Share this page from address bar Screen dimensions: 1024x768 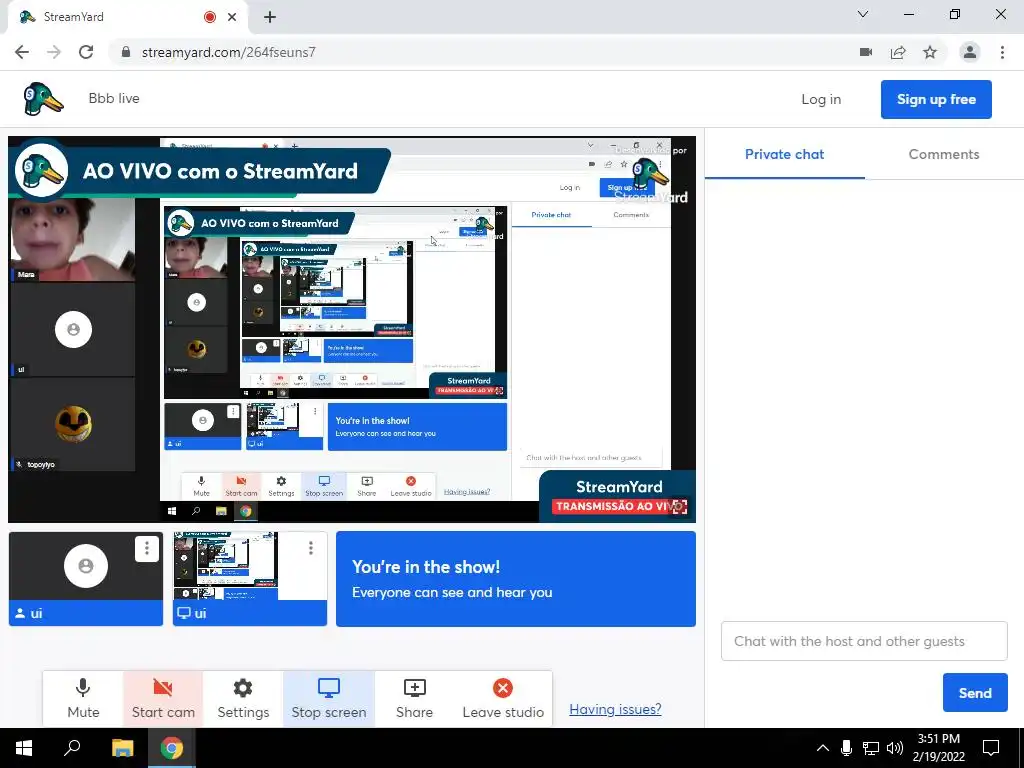pyautogui.click(x=898, y=52)
